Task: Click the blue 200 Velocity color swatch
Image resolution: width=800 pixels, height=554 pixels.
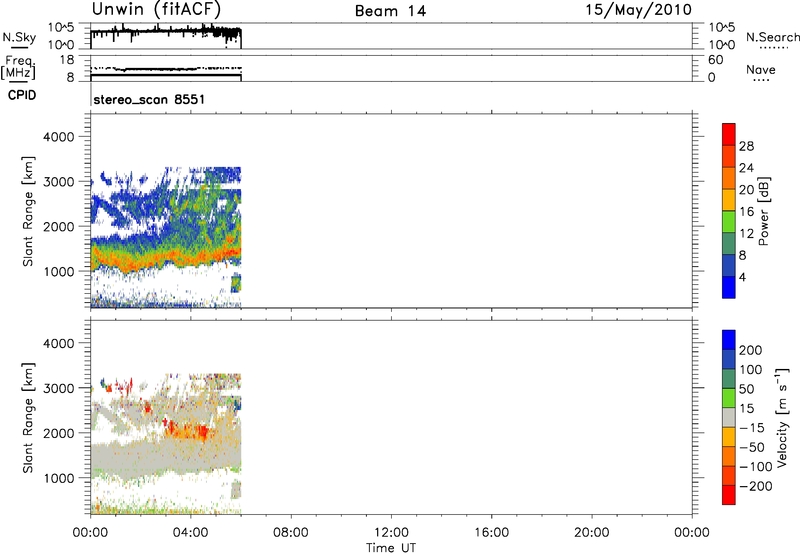Action: (729, 340)
